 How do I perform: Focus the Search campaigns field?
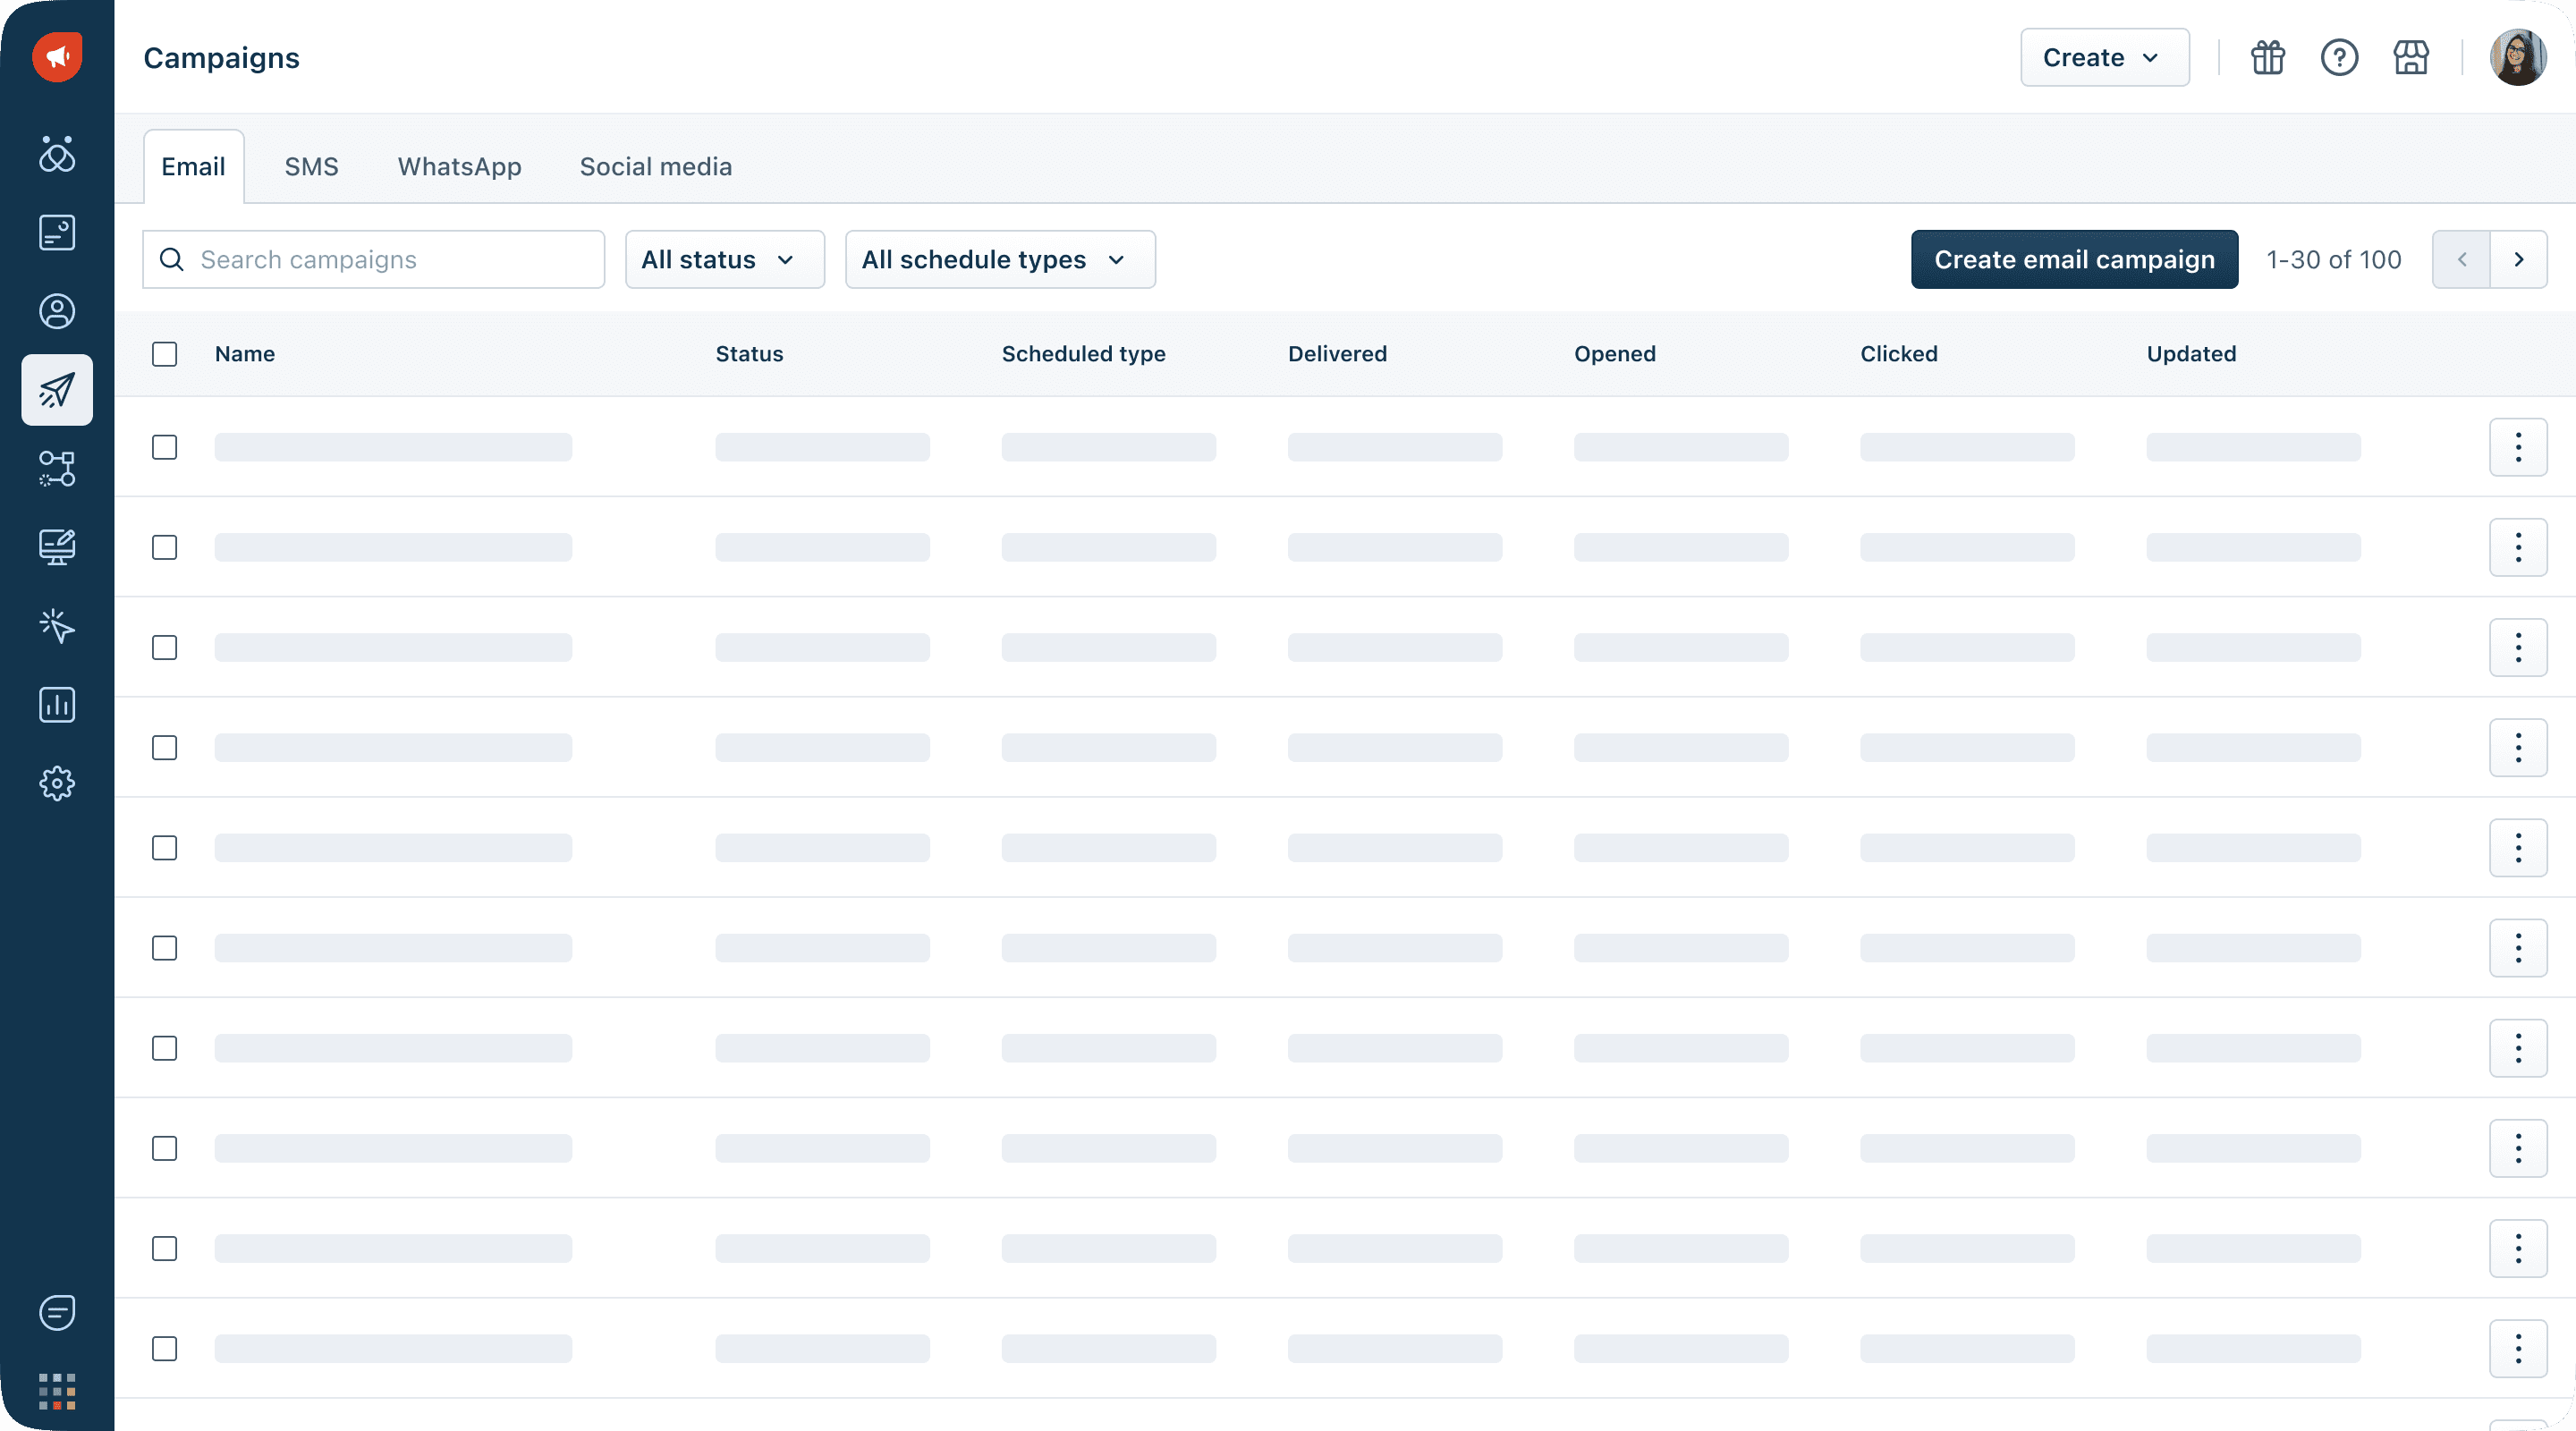click(390, 260)
